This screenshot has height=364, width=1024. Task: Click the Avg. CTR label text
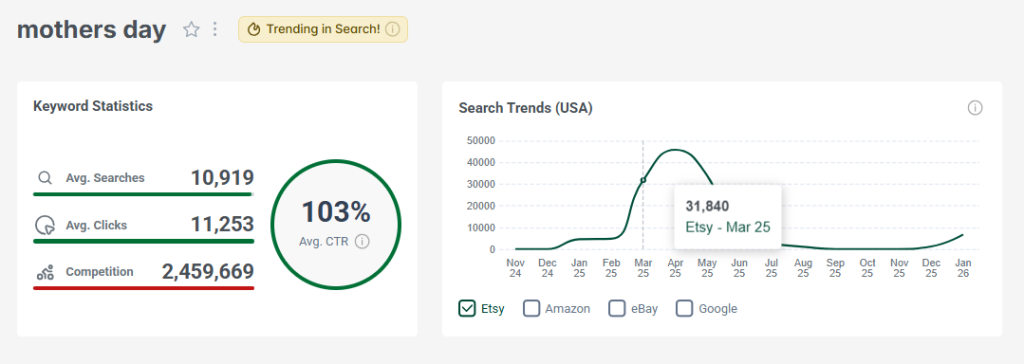pos(324,242)
